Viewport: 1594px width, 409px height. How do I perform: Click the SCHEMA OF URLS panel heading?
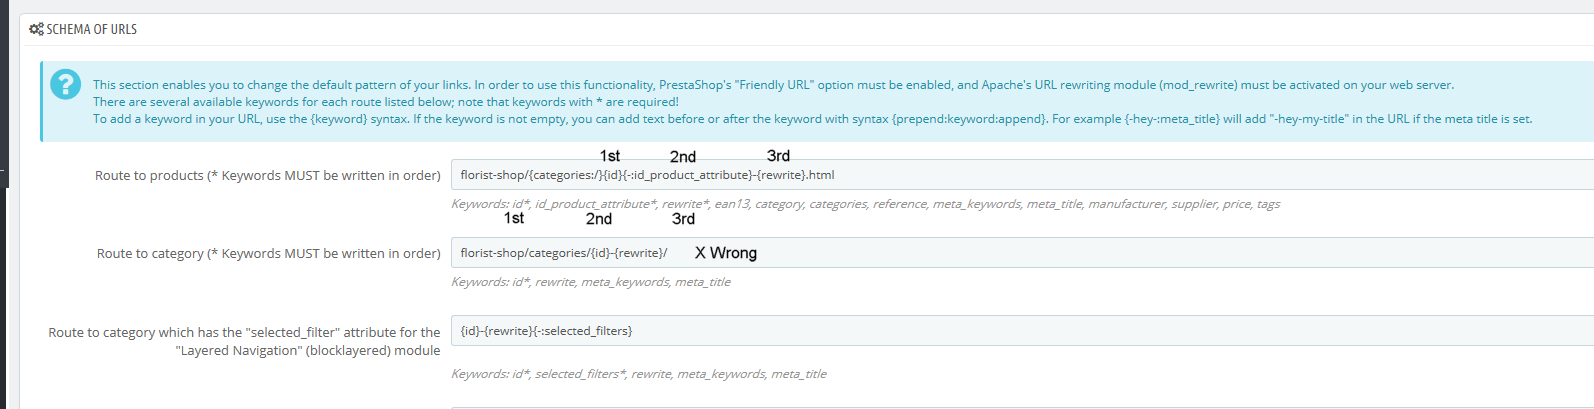click(91, 29)
